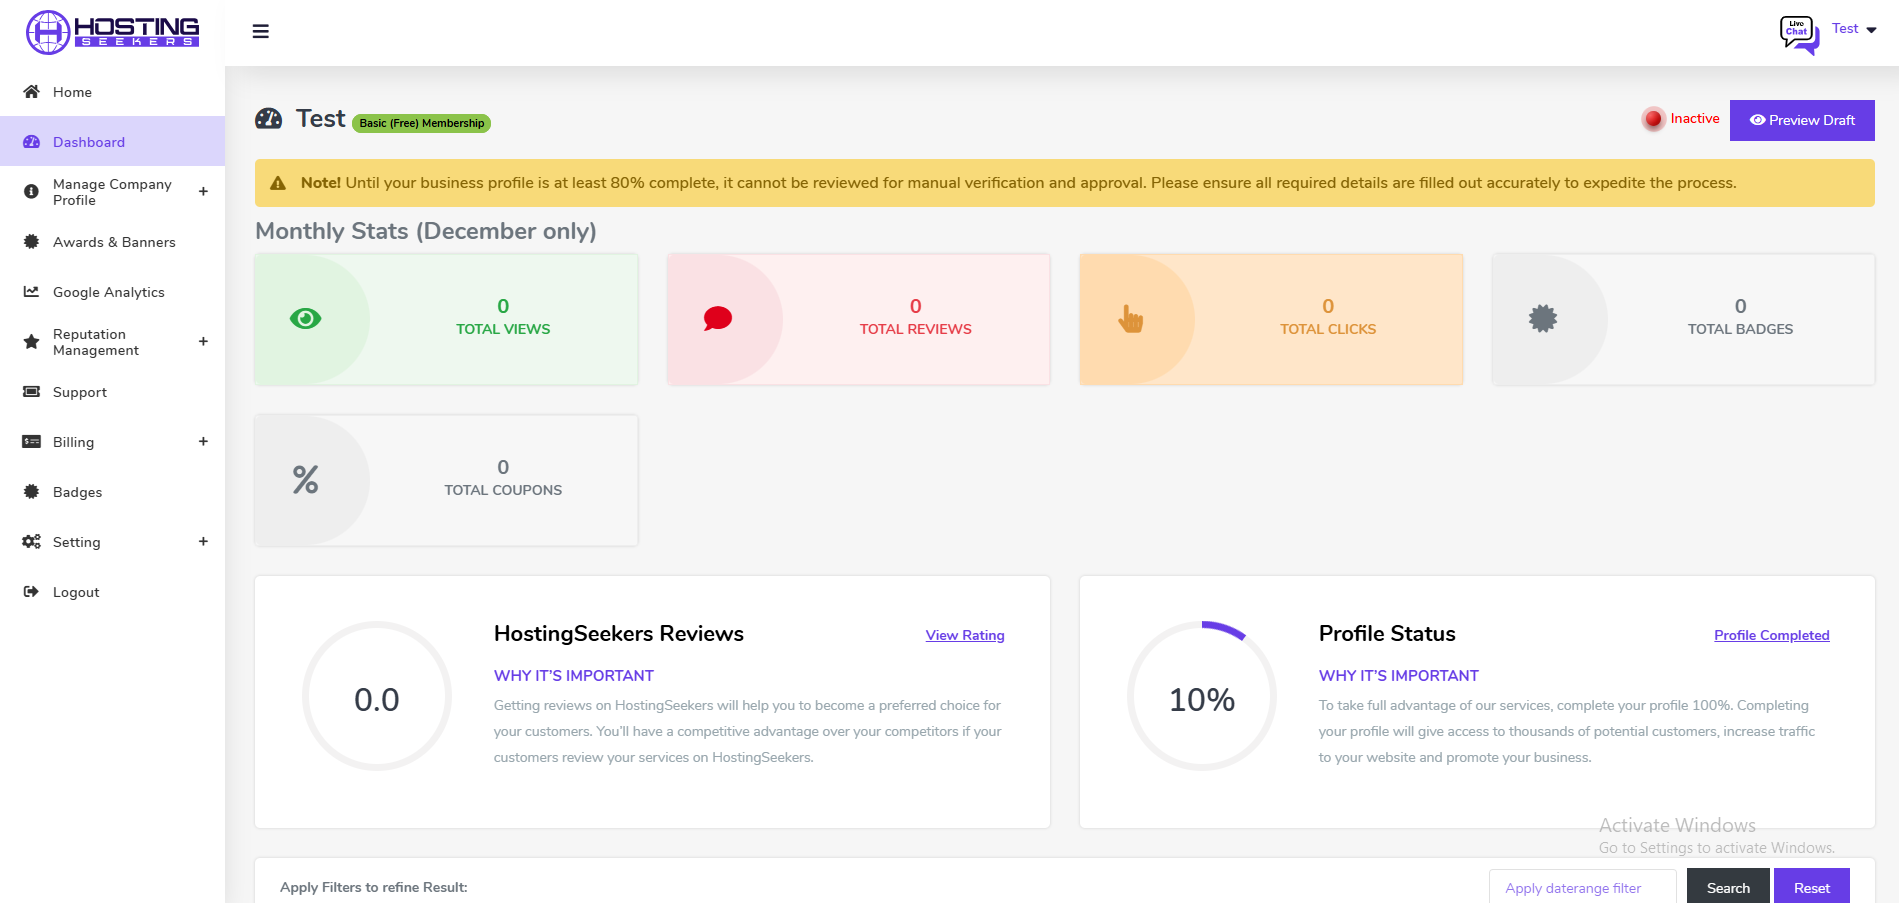Open the Live Chat icon

coord(1798,33)
